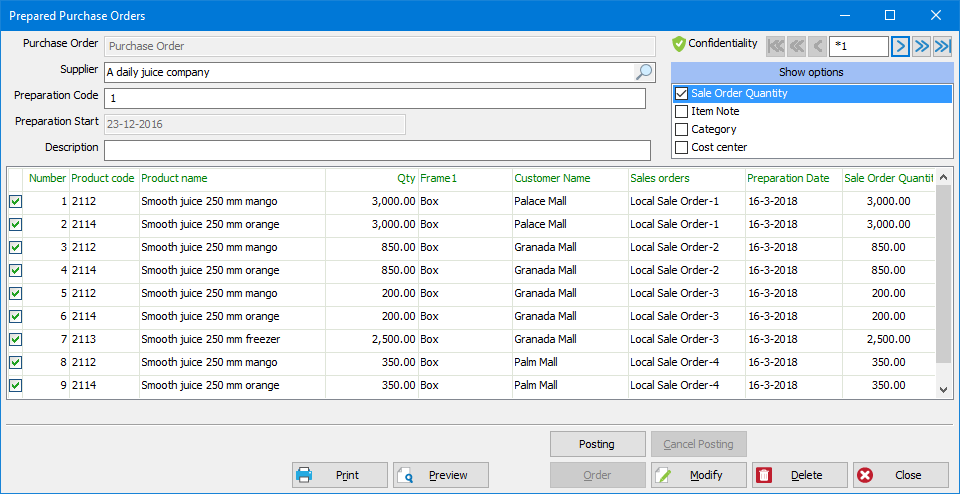Go to the first record
Image resolution: width=960 pixels, height=494 pixels.
click(775, 47)
